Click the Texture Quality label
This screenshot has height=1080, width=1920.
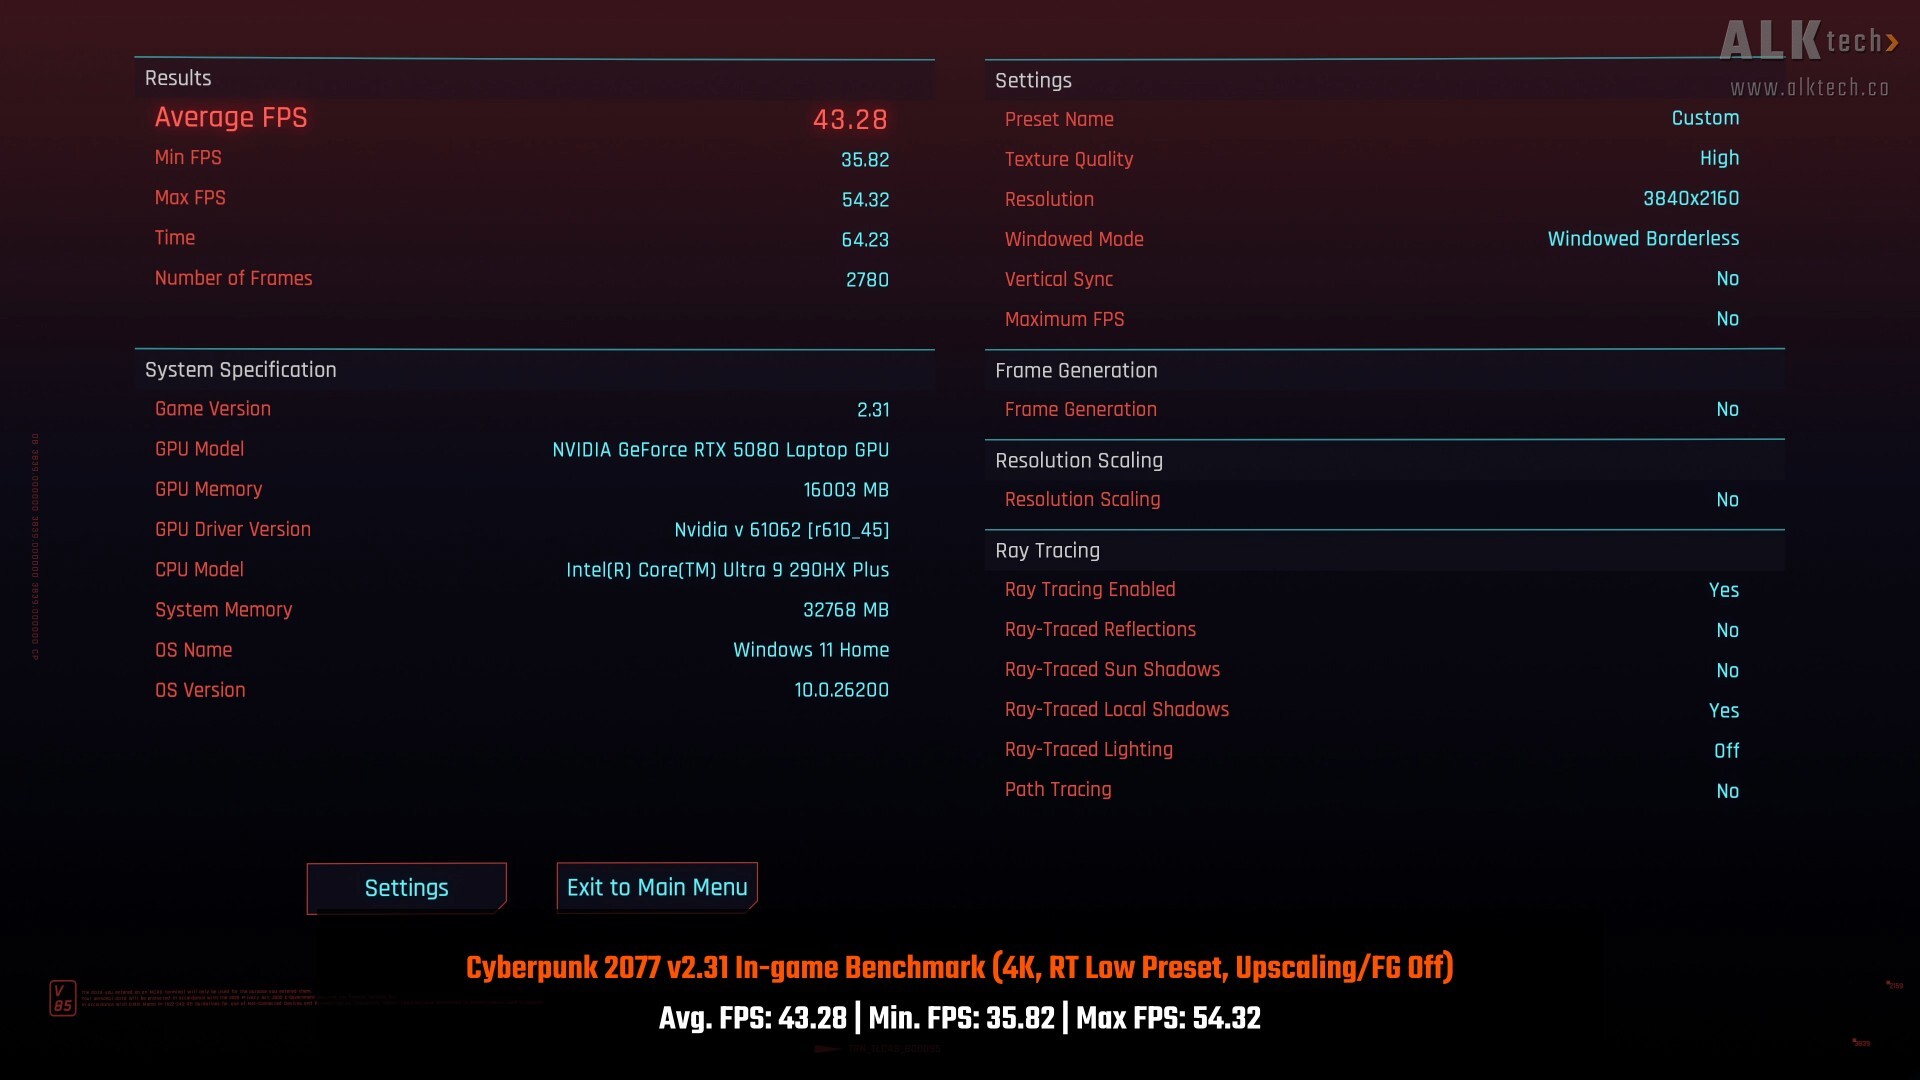coord(1069,159)
